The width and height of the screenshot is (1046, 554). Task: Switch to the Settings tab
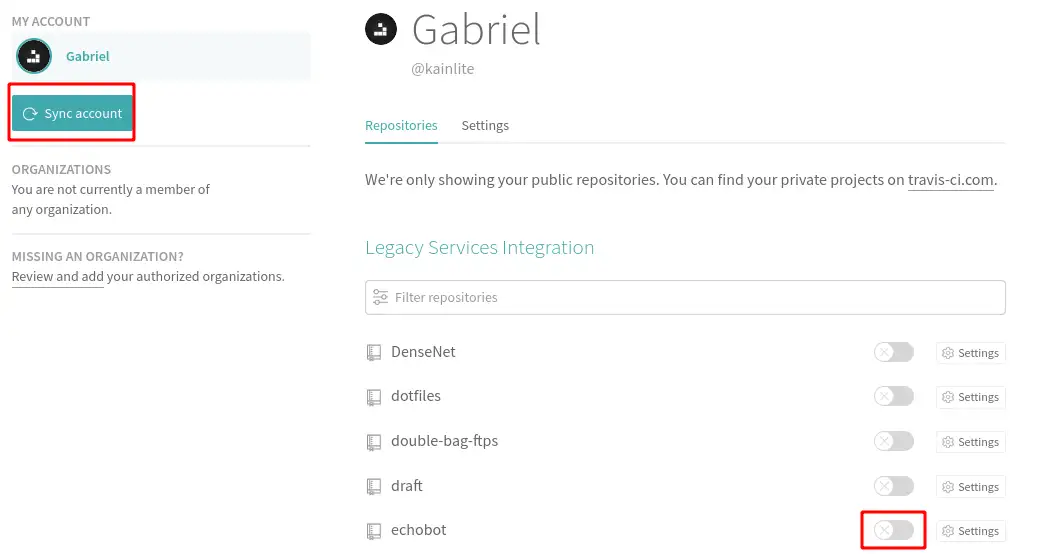tap(485, 125)
